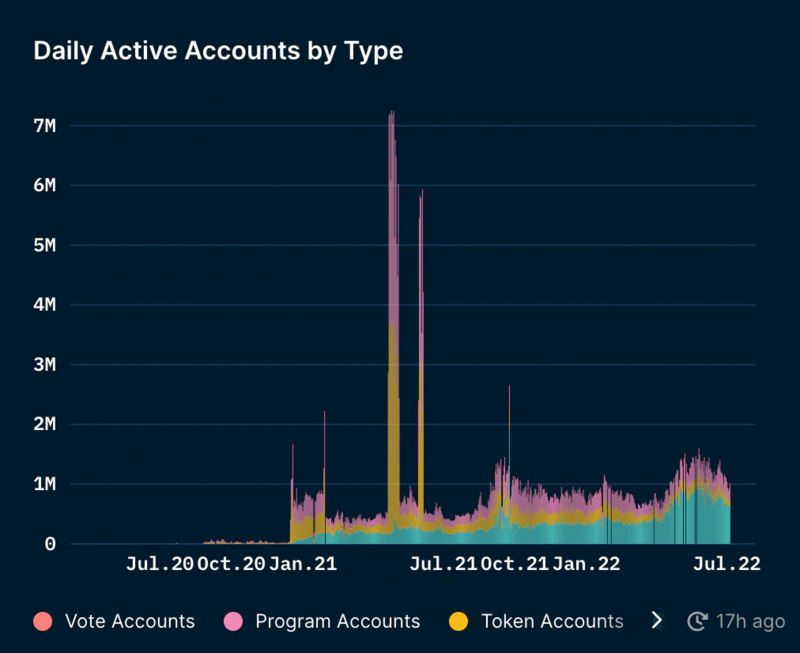Click the Jan.22 x-axis label

point(586,564)
